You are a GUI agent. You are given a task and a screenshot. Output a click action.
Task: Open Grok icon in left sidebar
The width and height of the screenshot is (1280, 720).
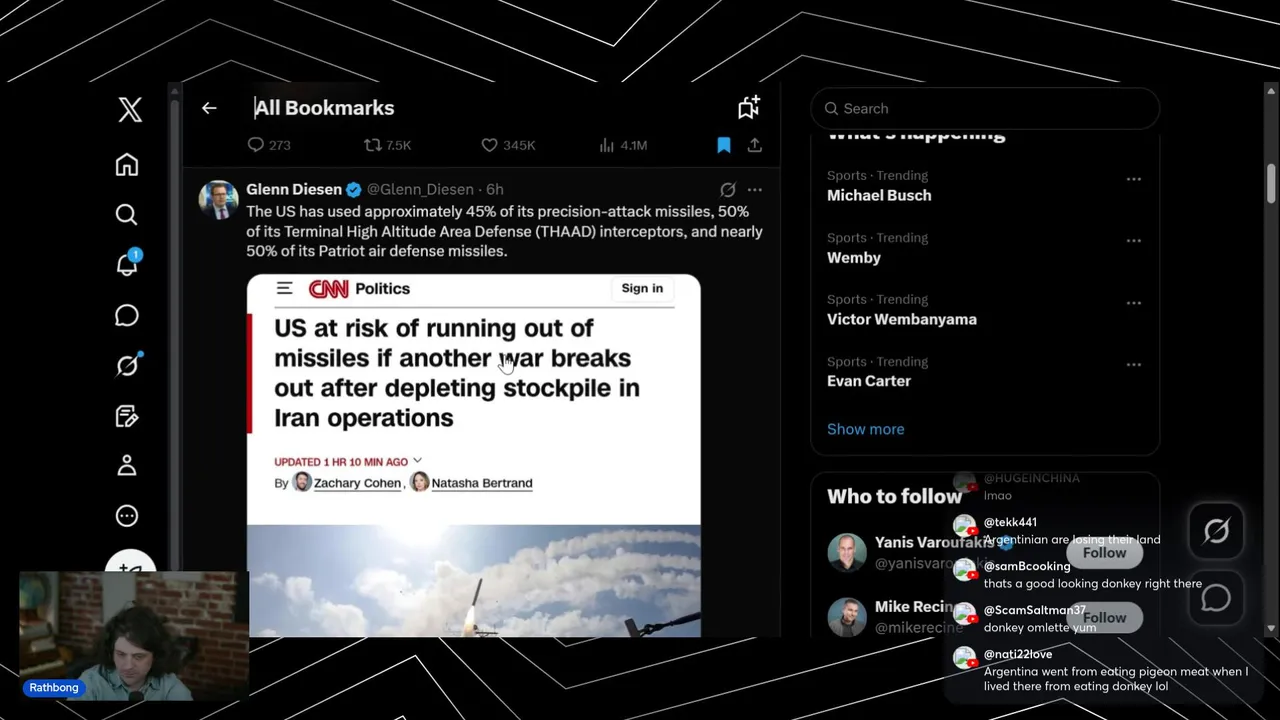click(x=127, y=365)
